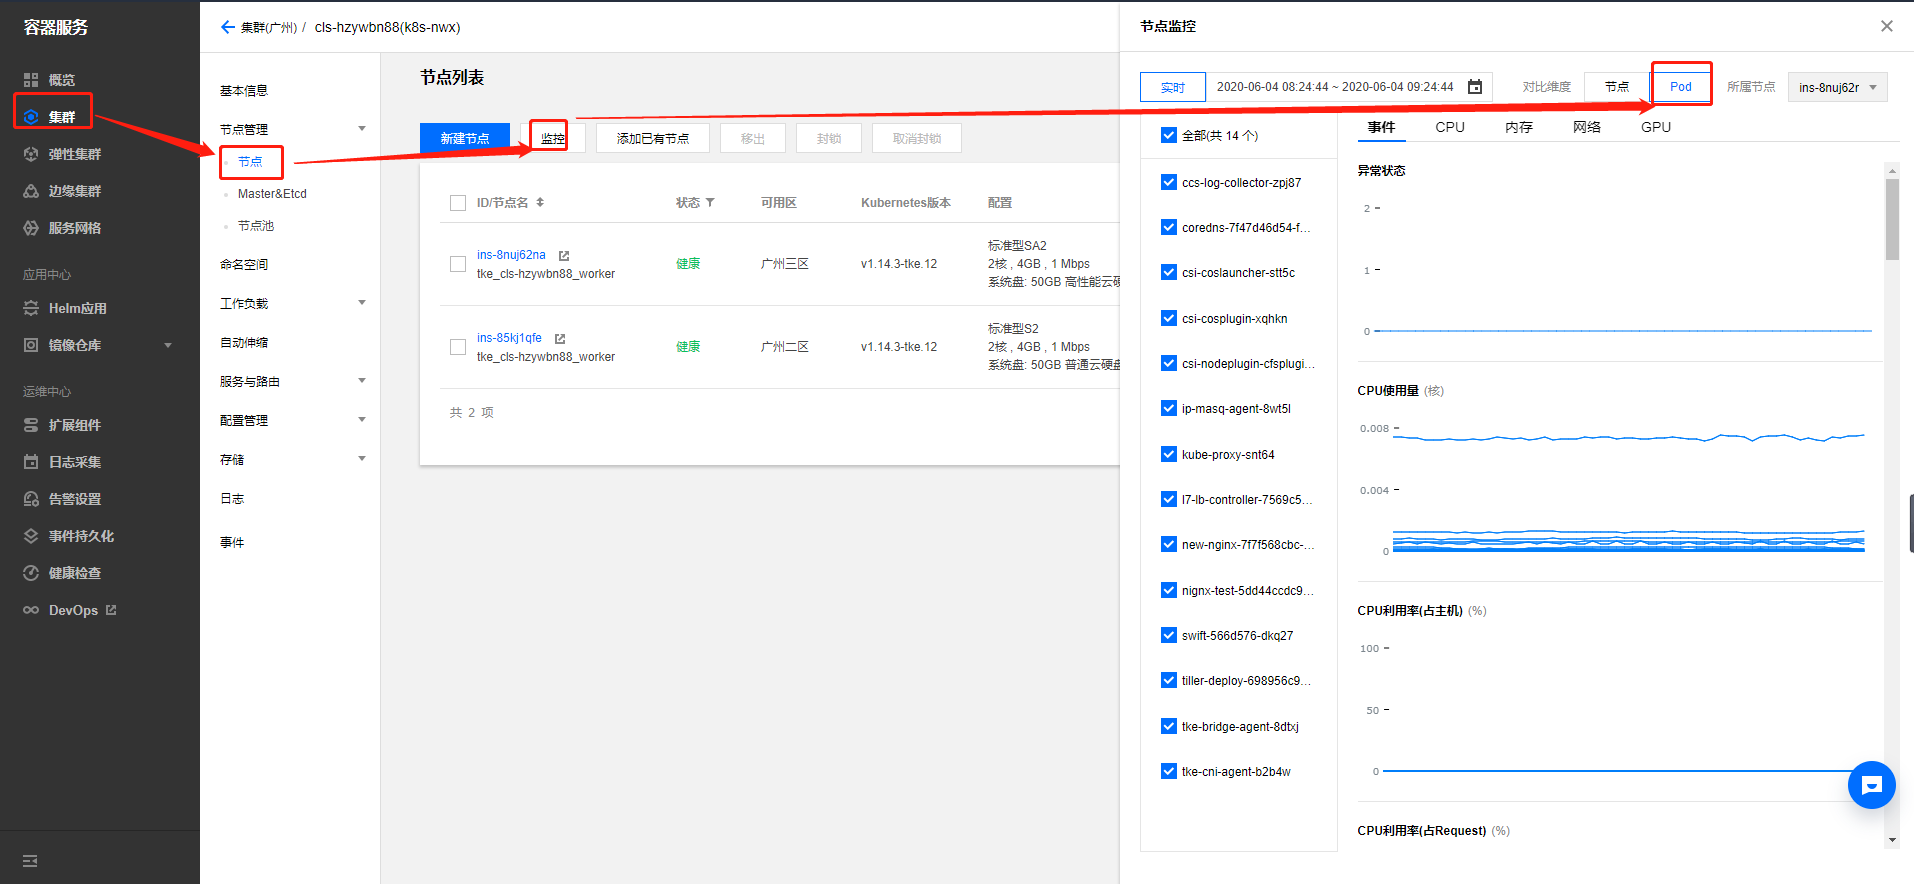1914x884 pixels.
Task: Uncheck ccs-log-collector-zpj87 pod
Action: 1169,182
